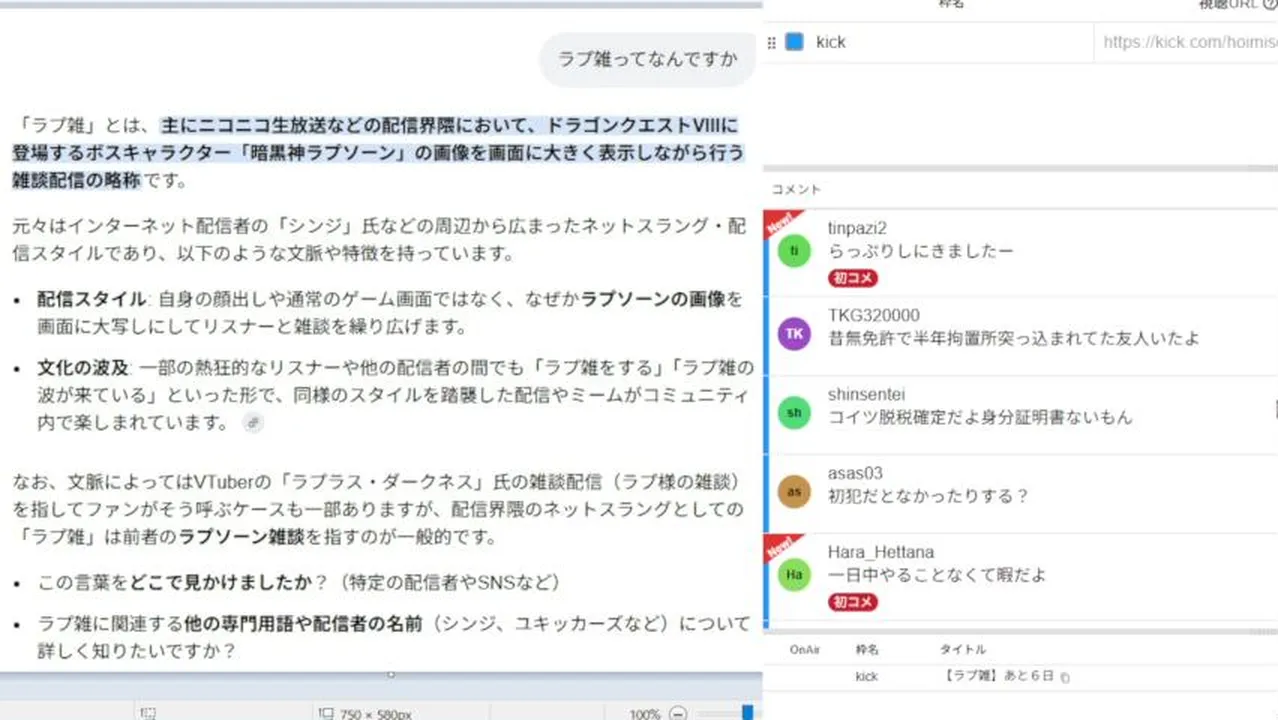Grab the drag handle beside kick row
Screen dimensions: 1278x720
click(771, 43)
